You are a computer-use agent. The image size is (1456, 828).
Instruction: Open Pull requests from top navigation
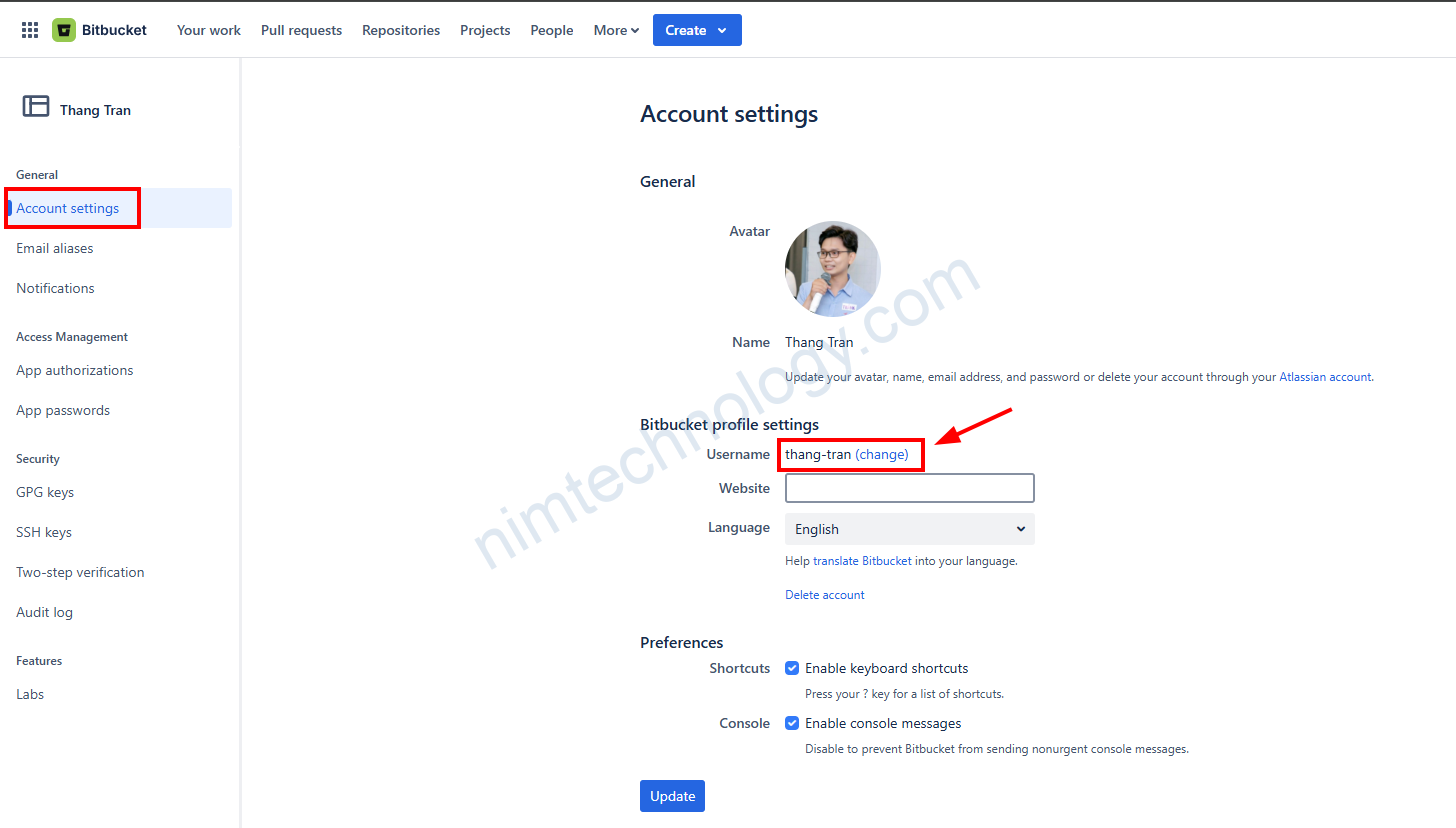301,30
